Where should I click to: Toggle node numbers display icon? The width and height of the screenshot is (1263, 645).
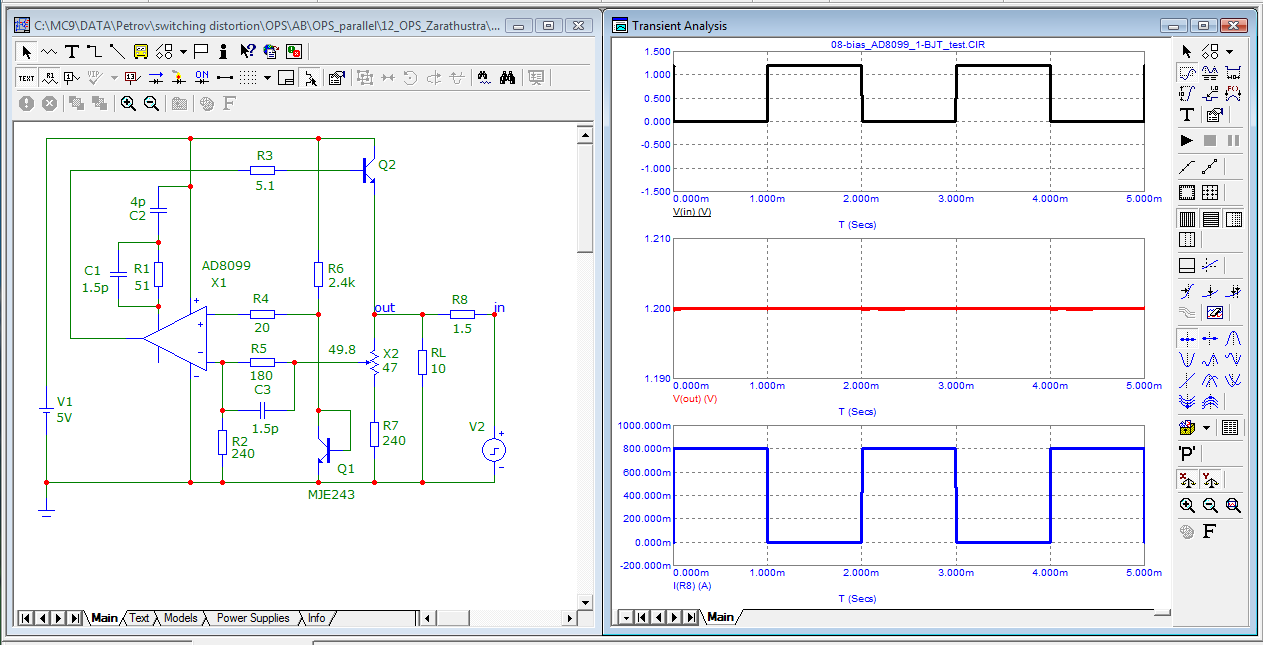click(71, 78)
